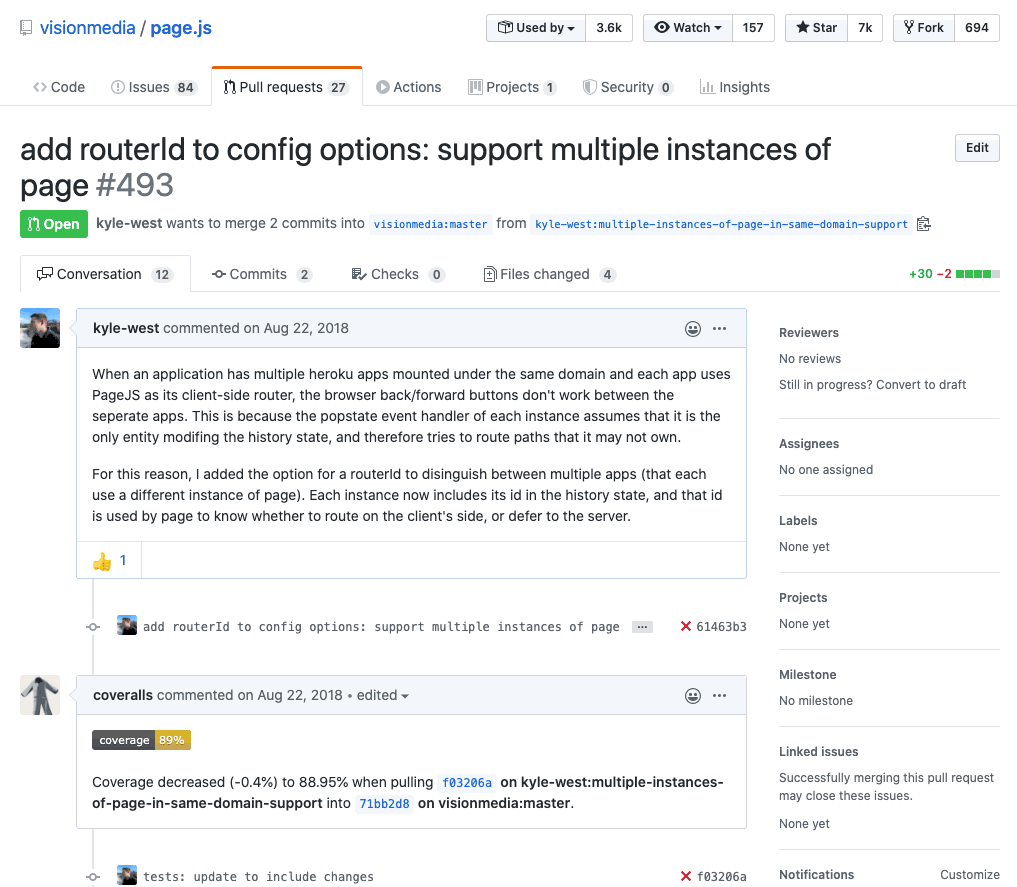
Task: Click failed status X next to 61463b3
Action: click(686, 626)
